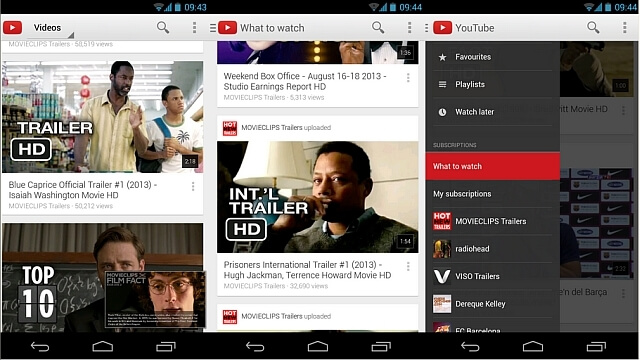This screenshot has height=360, width=640.
Task: Go back on the middle phone screen
Action: point(255,347)
